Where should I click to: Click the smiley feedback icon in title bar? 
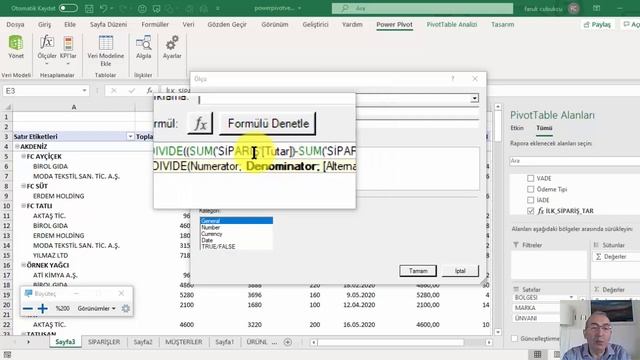click(142, 8)
